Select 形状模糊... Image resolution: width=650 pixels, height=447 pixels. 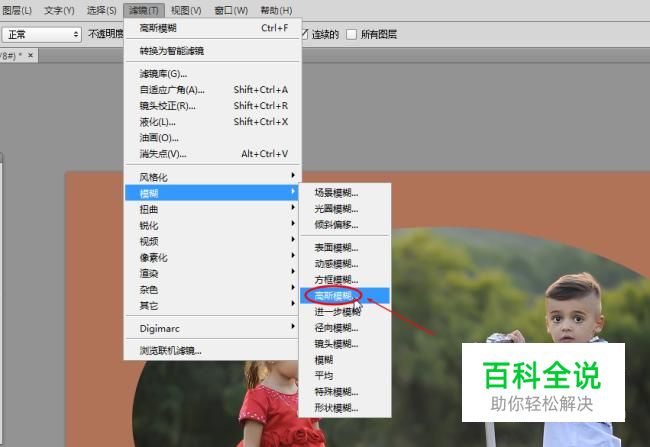pyautogui.click(x=344, y=408)
